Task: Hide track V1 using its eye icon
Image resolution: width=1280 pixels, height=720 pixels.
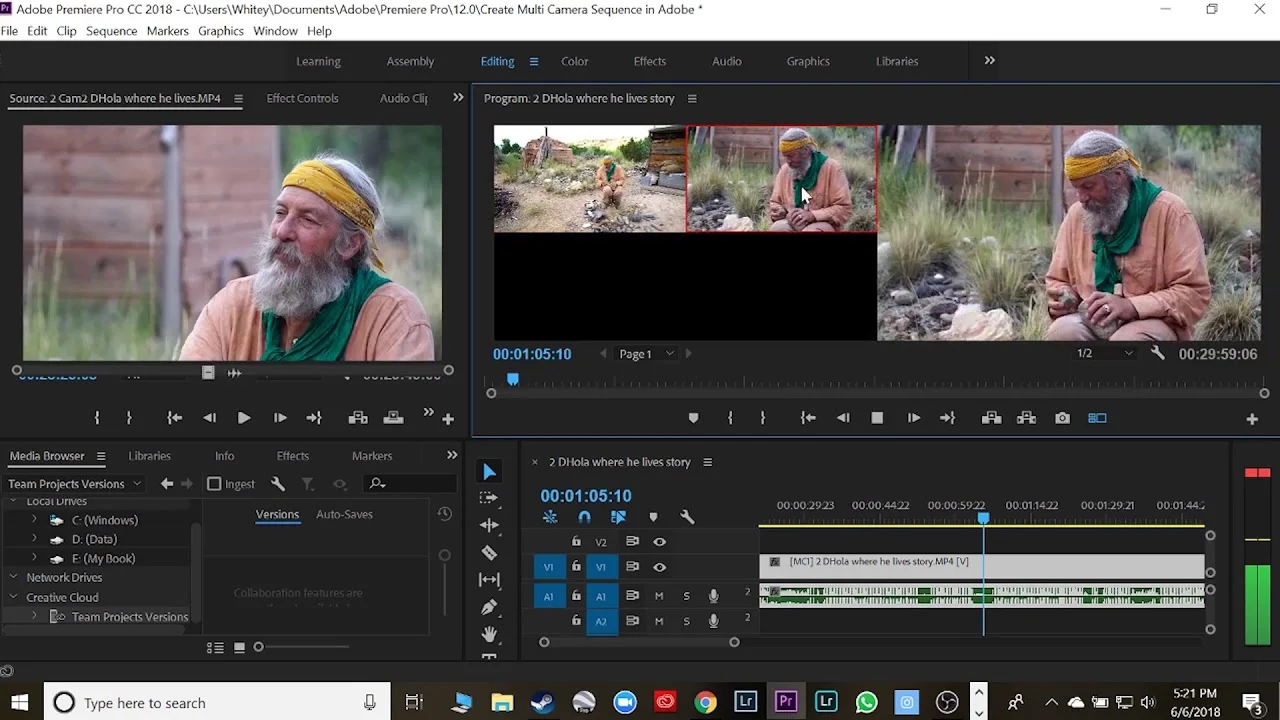Action: (659, 567)
